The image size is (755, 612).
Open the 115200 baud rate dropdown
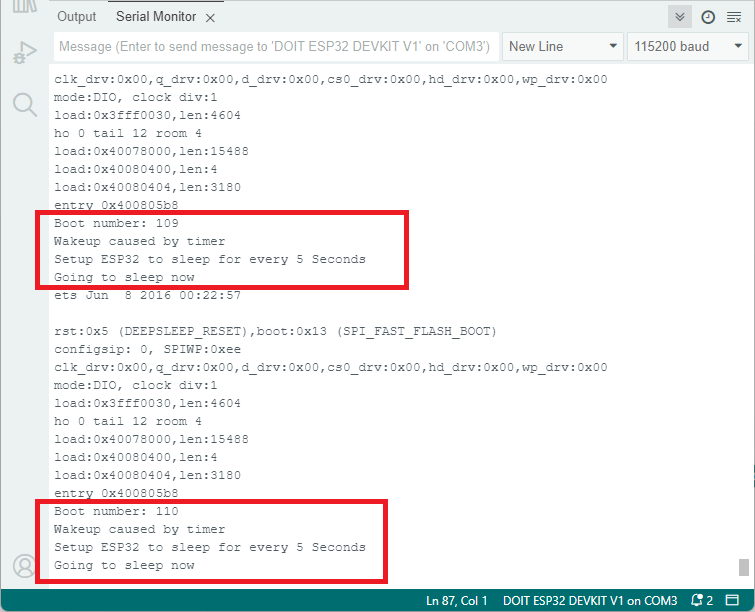(687, 47)
